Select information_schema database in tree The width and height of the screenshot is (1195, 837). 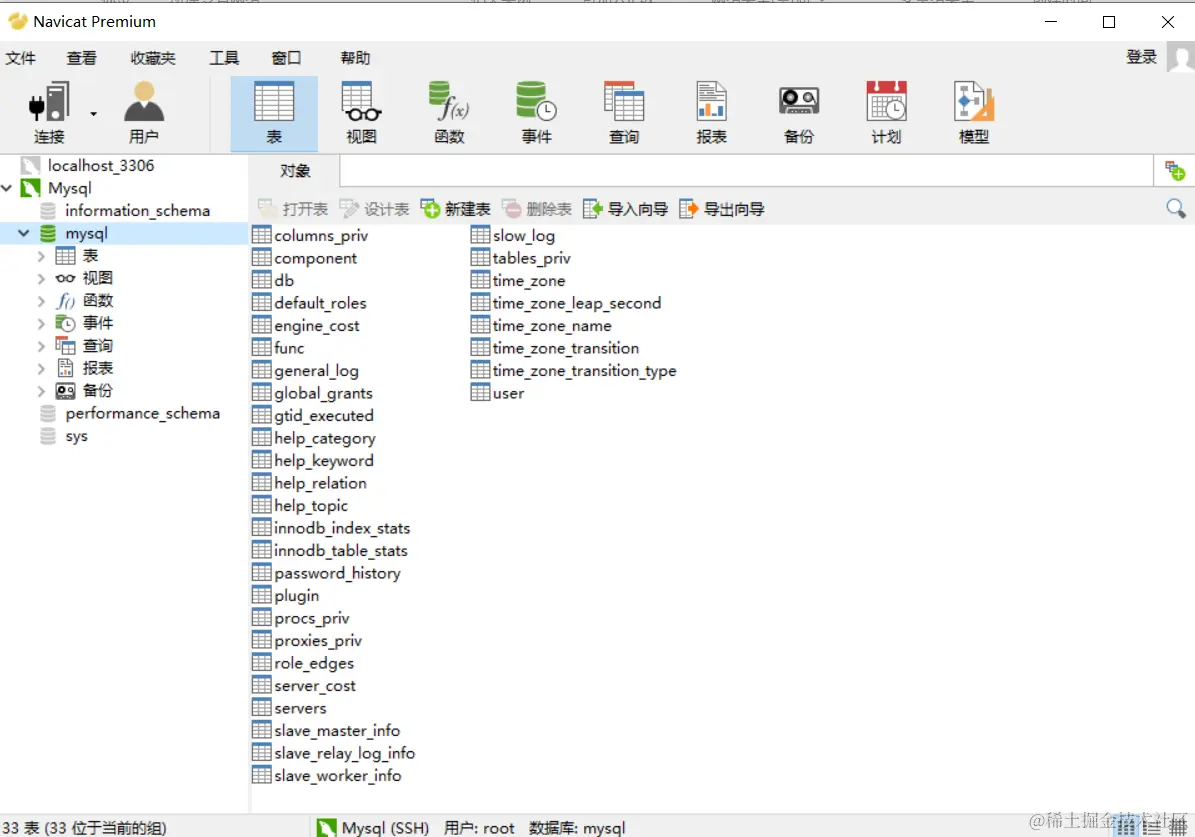coord(137,210)
